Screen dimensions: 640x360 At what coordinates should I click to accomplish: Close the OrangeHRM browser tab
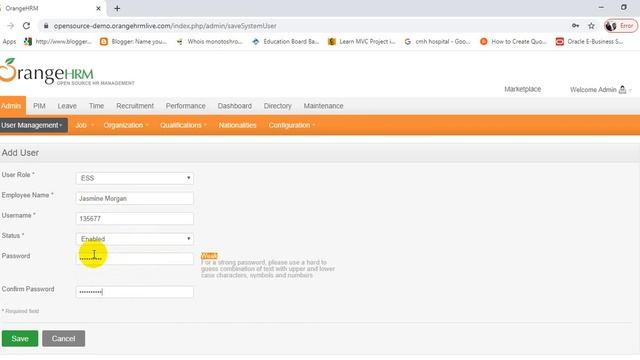coord(98,8)
